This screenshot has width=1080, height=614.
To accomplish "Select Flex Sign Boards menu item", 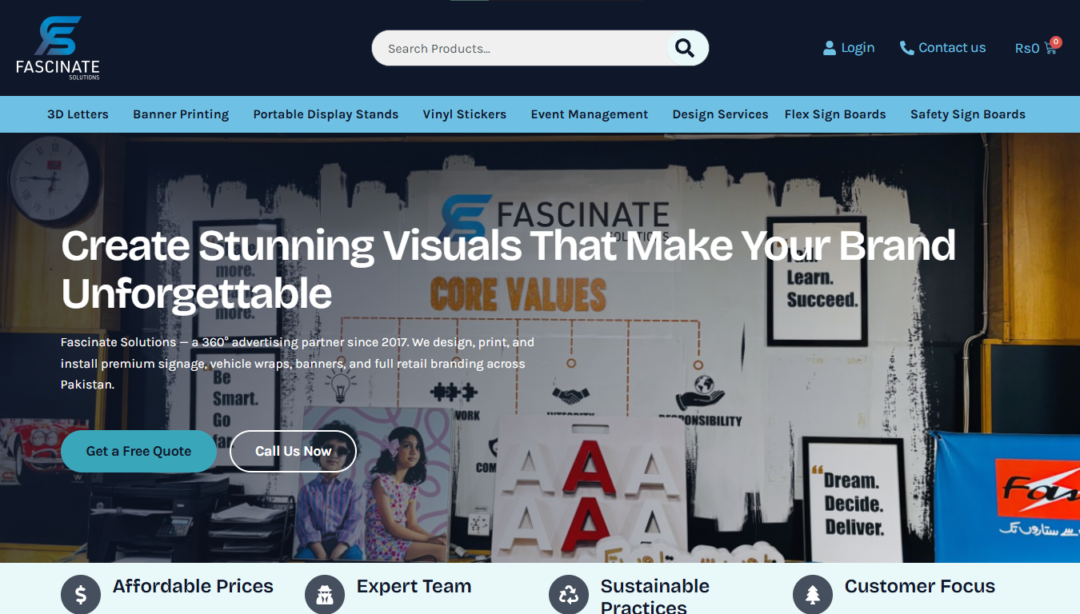I will click(x=835, y=114).
